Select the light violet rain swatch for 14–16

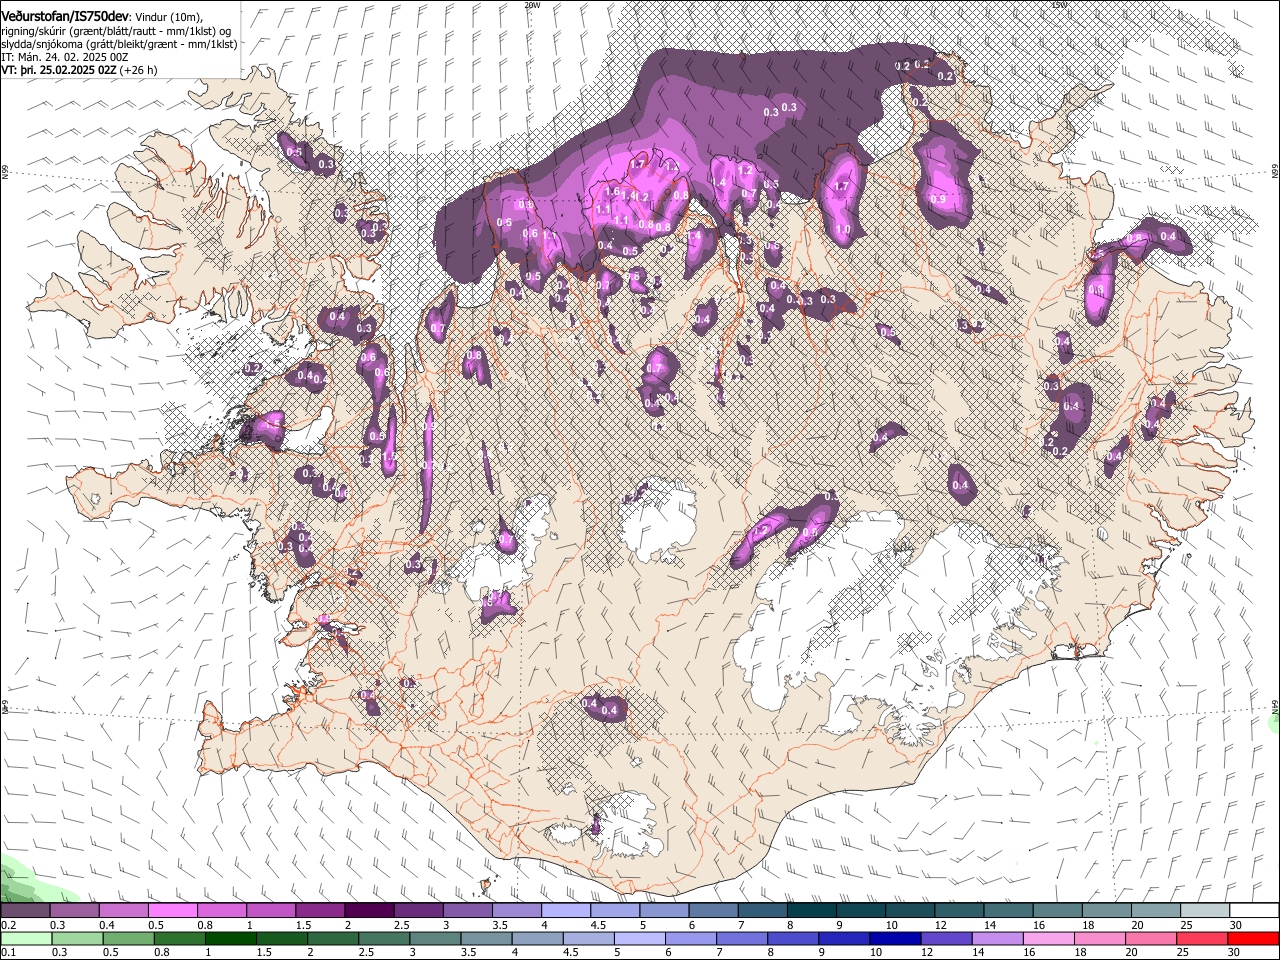tap(996, 939)
